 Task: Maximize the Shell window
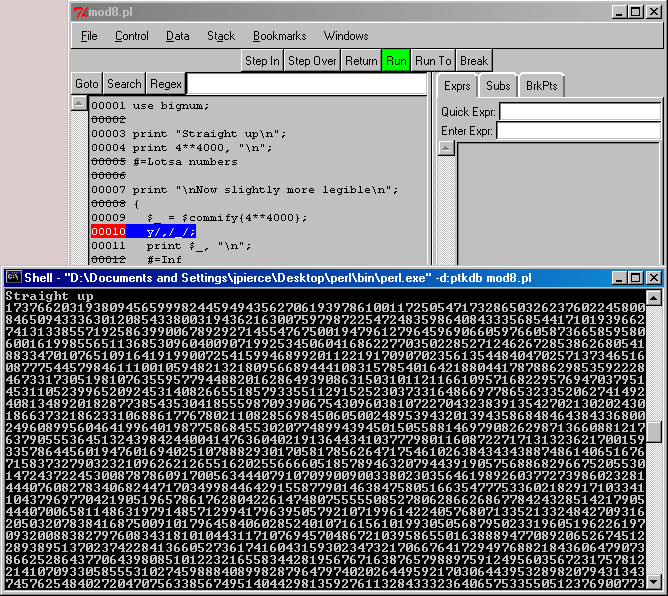pyautogui.click(x=635, y=278)
